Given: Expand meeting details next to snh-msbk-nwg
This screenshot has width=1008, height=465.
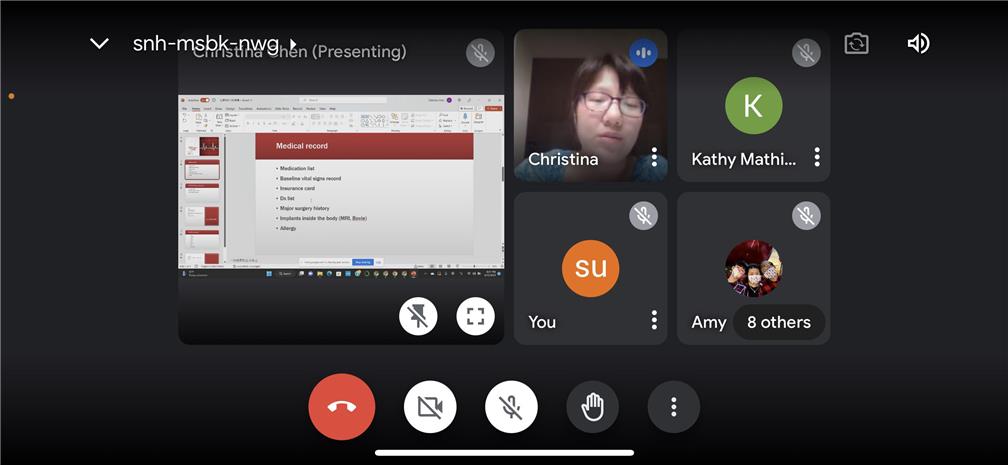Looking at the screenshot, I should (x=292, y=44).
